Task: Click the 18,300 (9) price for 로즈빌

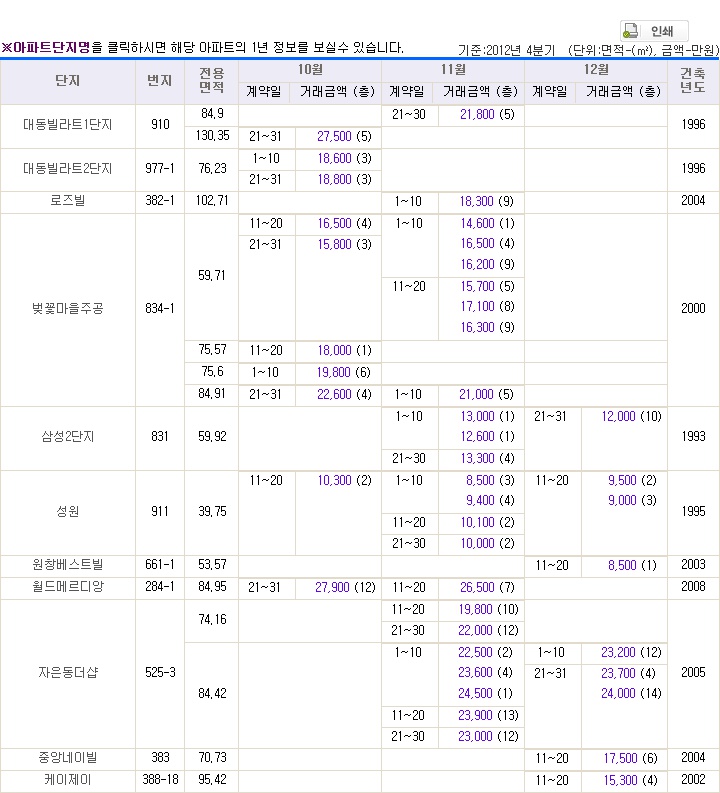Action: click(x=486, y=202)
